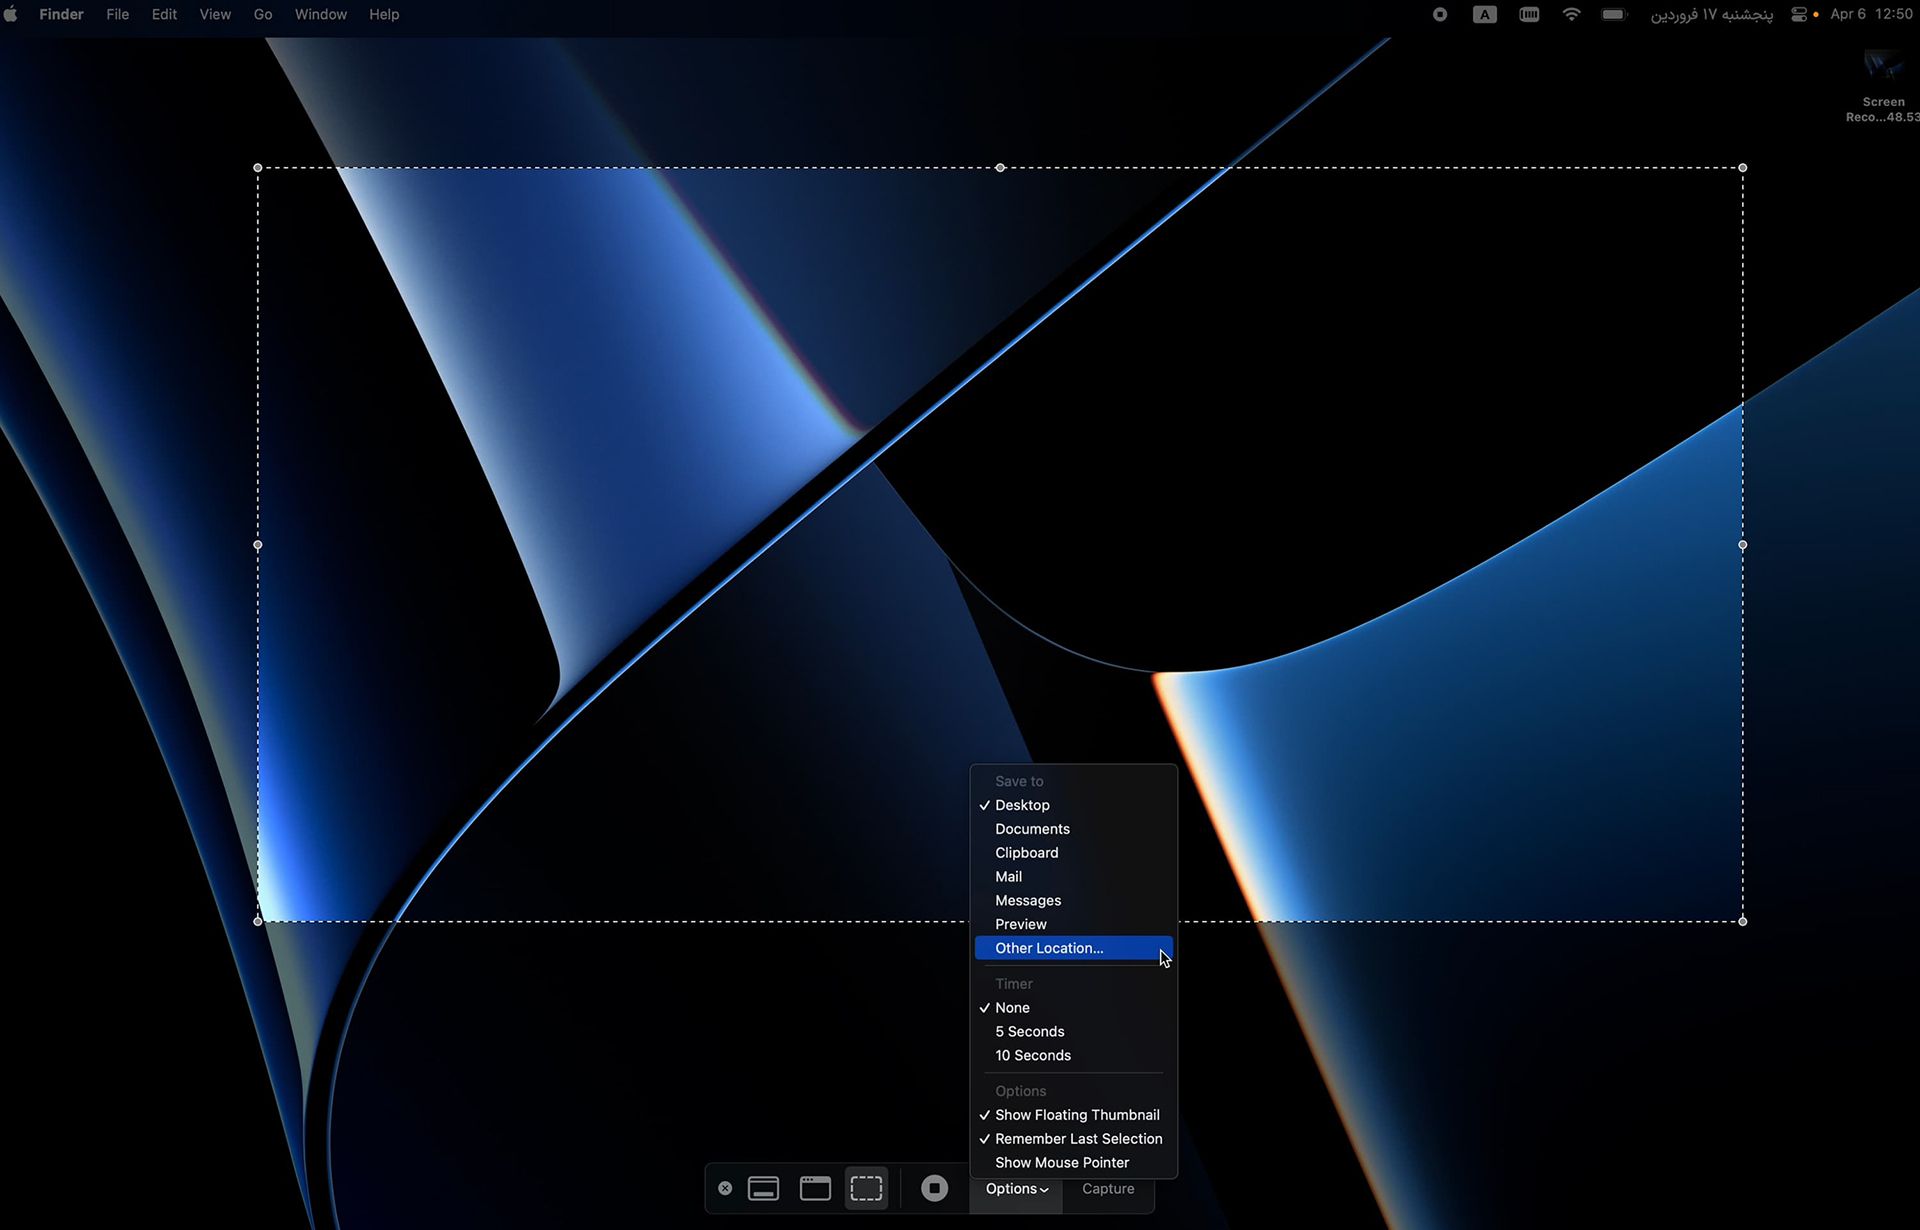Image resolution: width=1920 pixels, height=1230 pixels.
Task: Open Control Center icon in the menu bar
Action: pos(1799,14)
